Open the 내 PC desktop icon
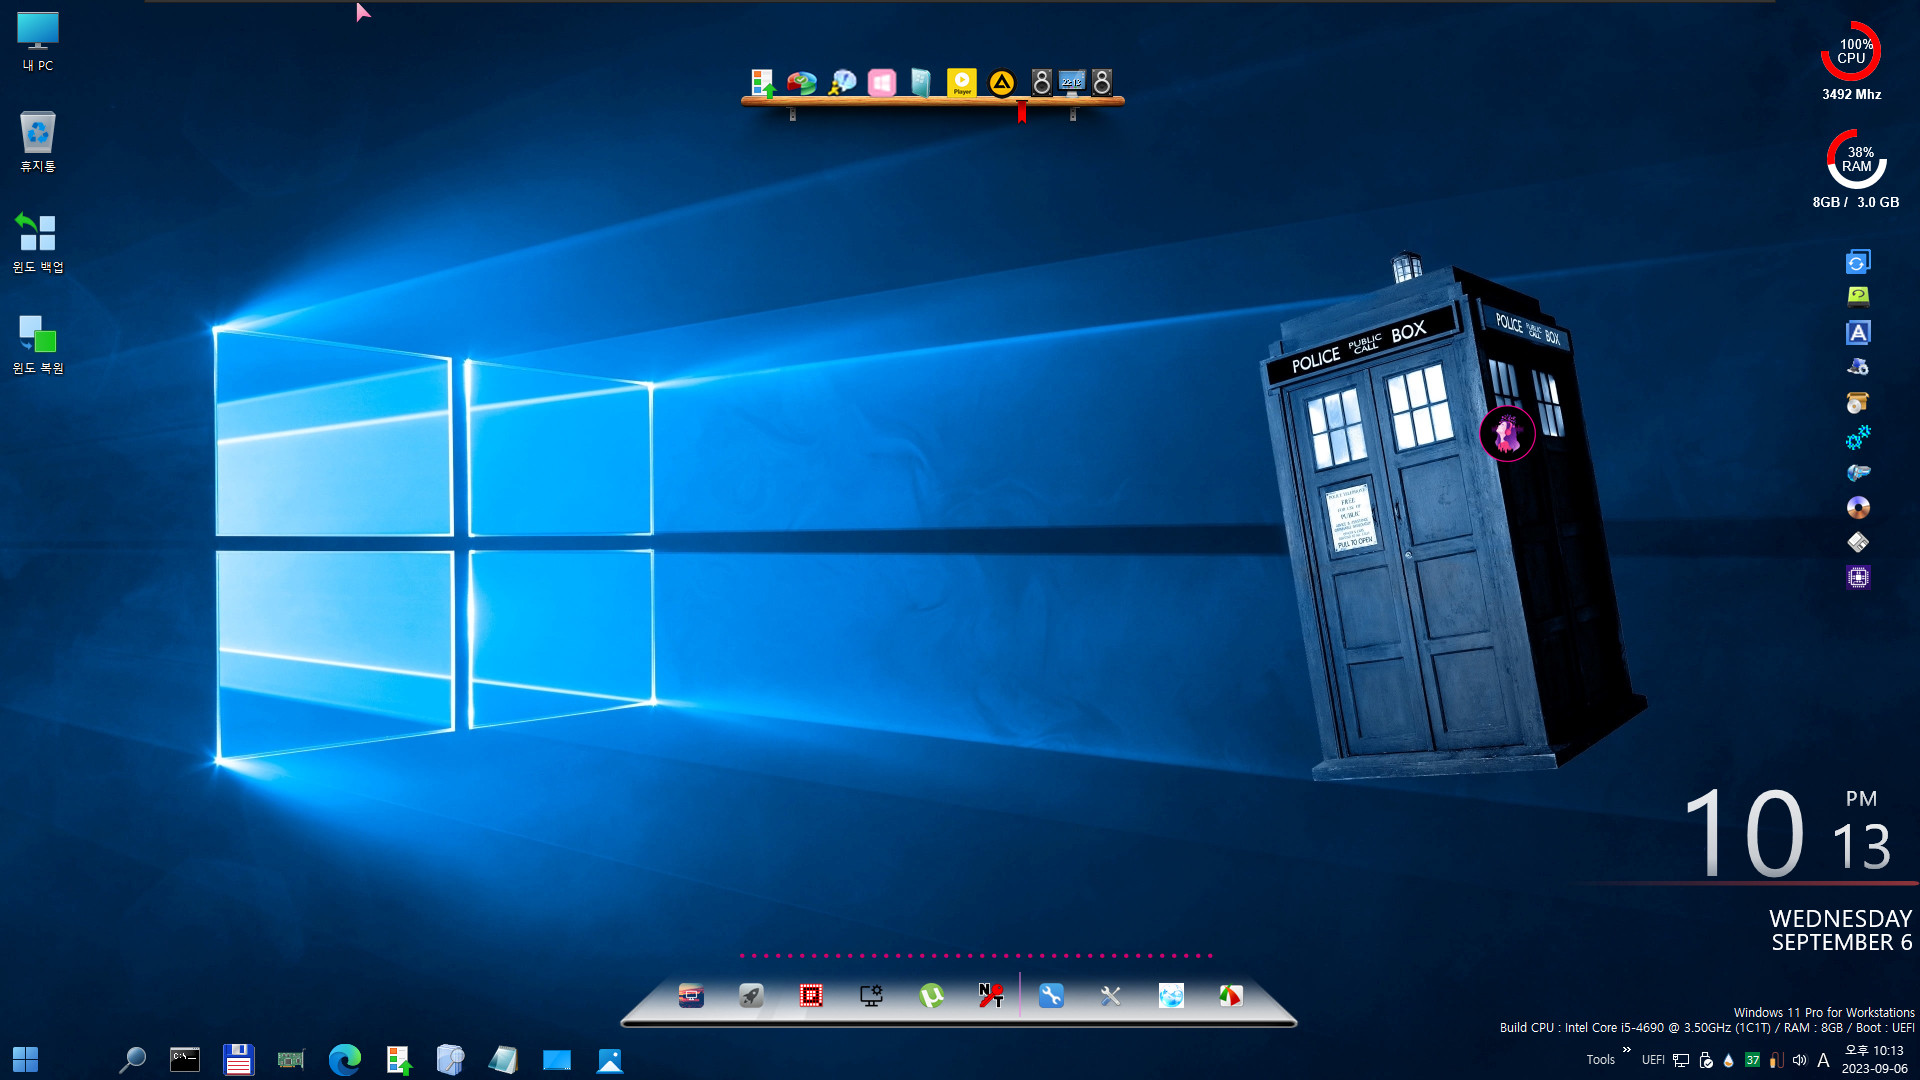Screen dimensions: 1920x1080 coord(38,41)
